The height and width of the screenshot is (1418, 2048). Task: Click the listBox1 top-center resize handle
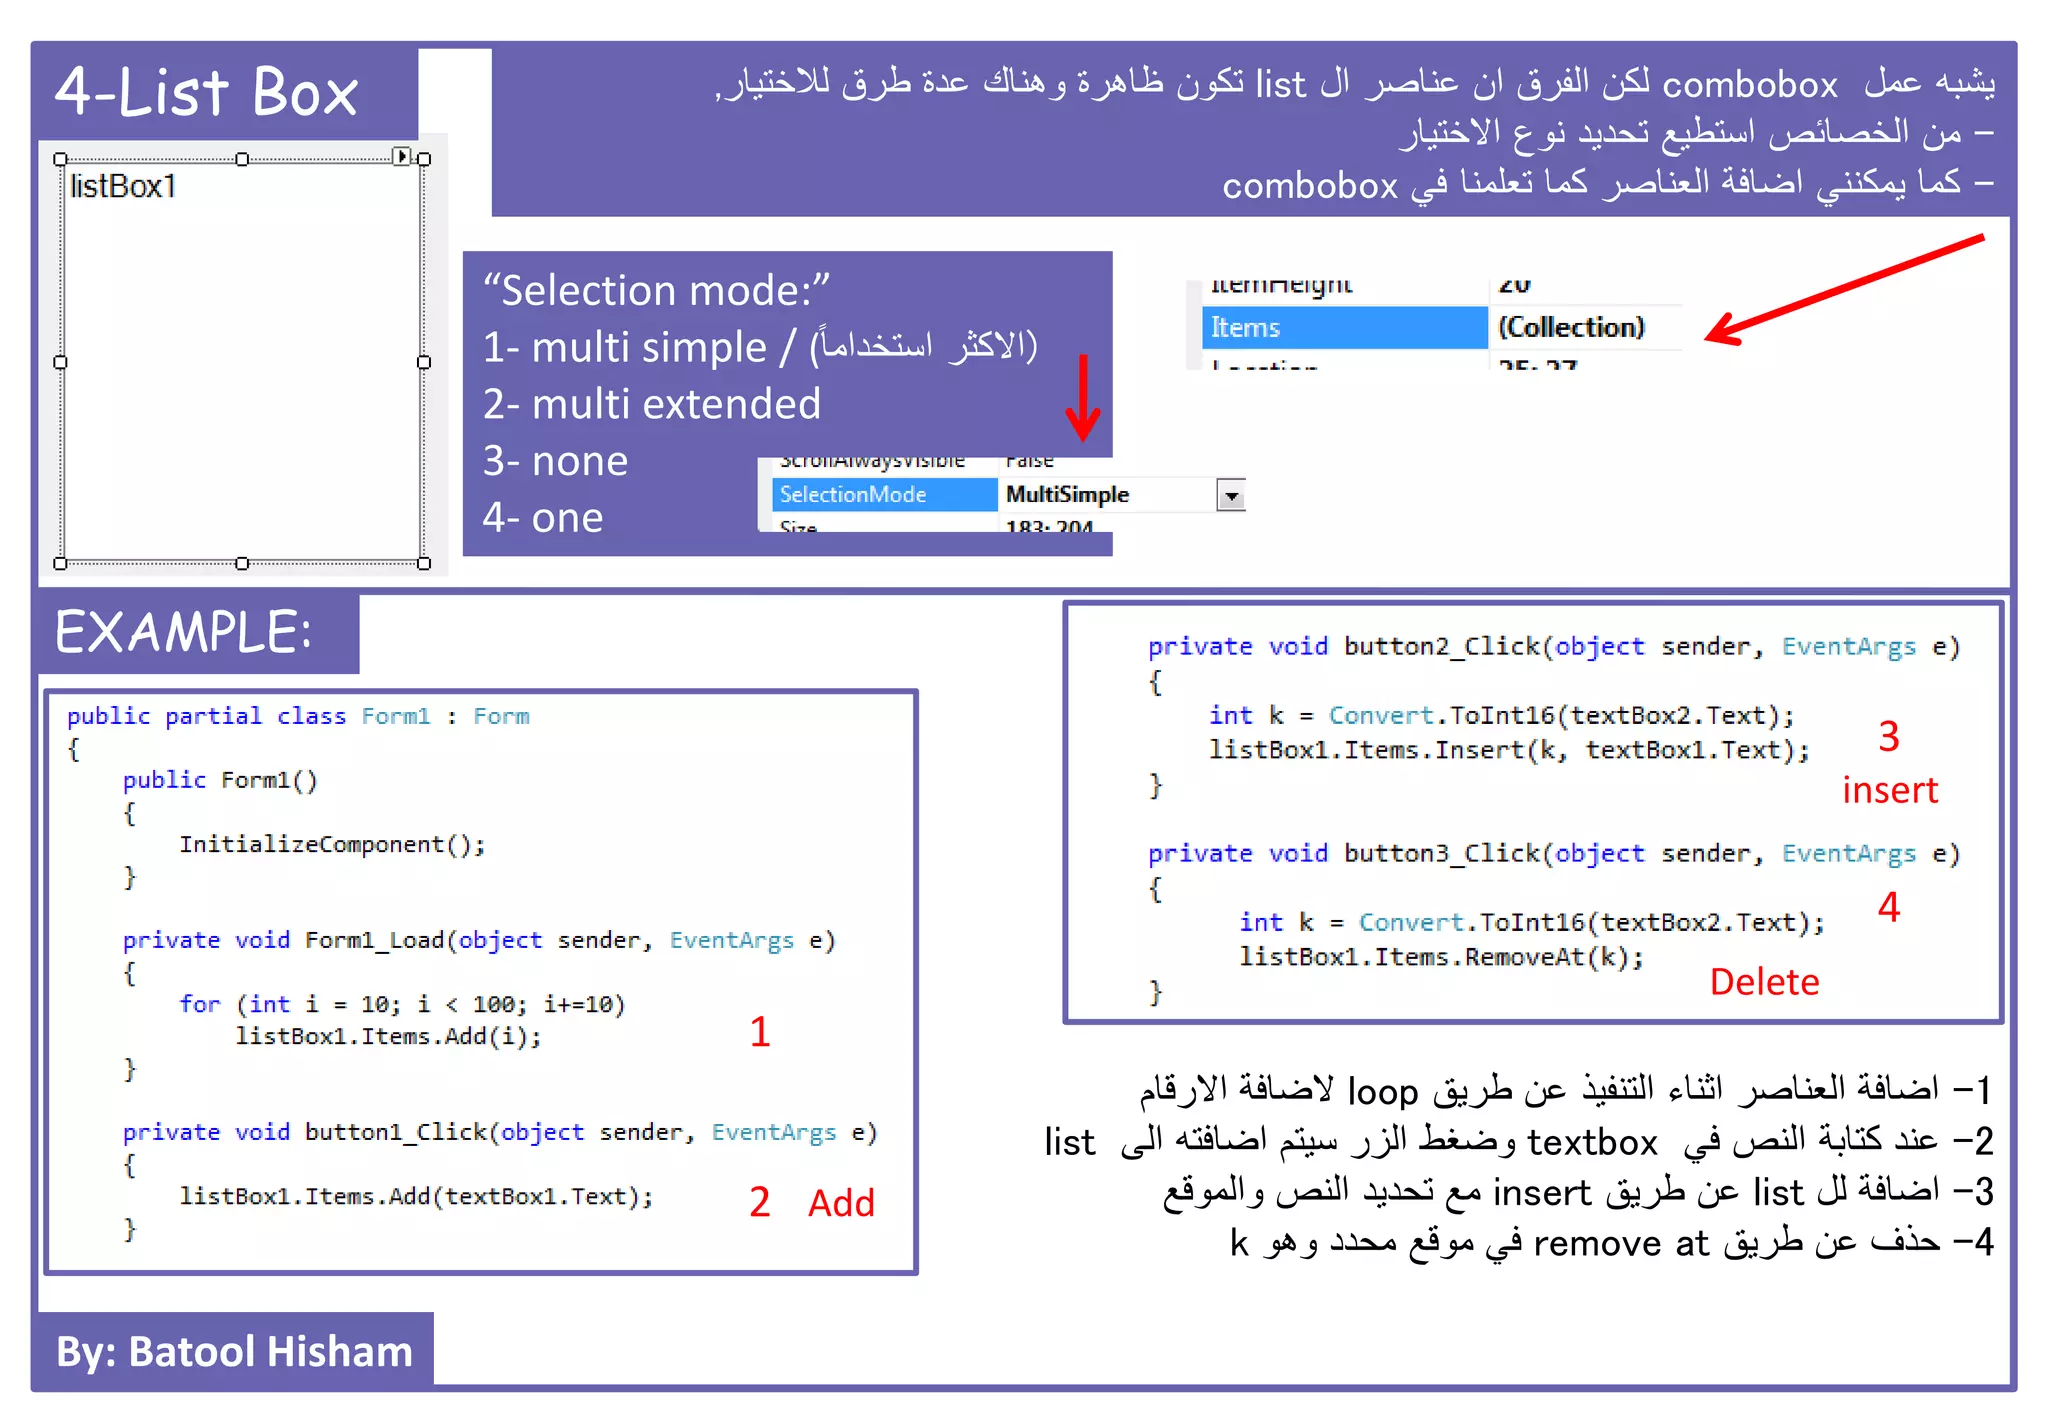[x=242, y=159]
